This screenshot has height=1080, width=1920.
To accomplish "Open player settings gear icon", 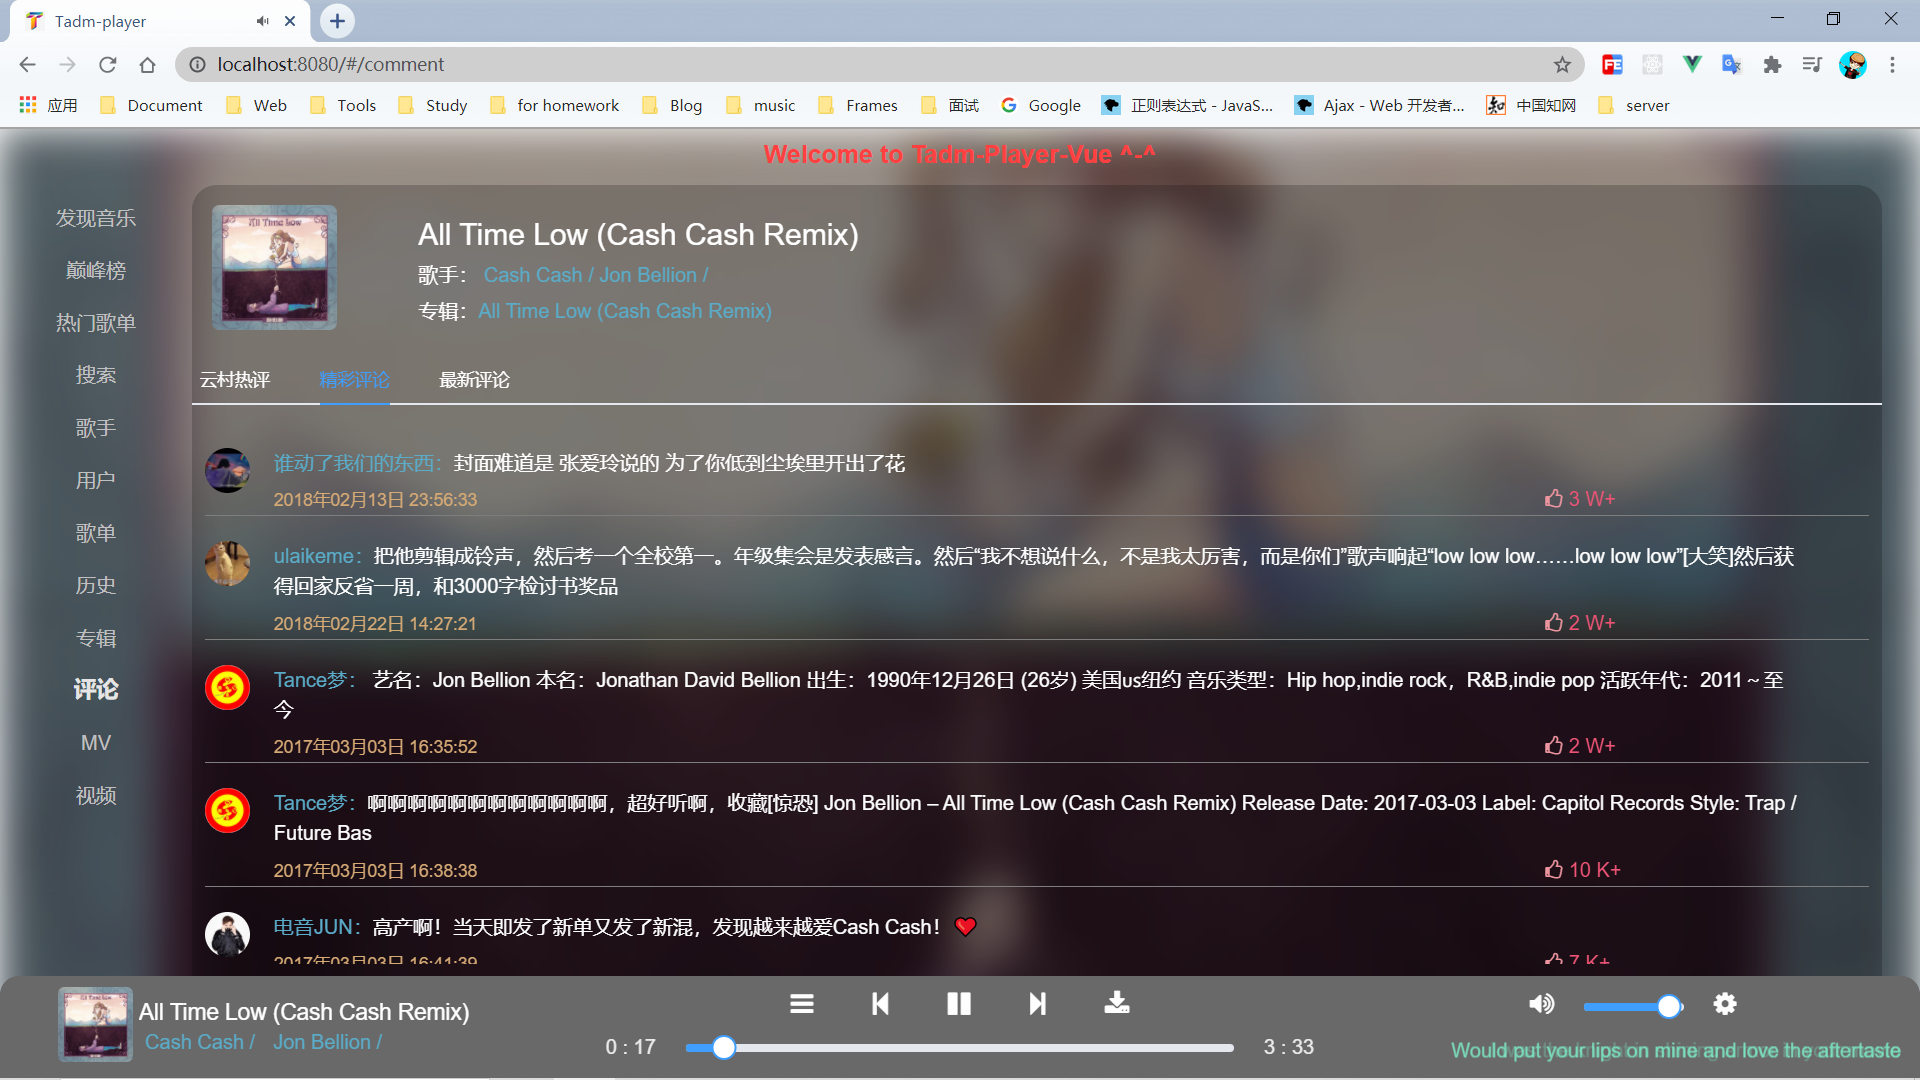I will tap(1724, 1004).
